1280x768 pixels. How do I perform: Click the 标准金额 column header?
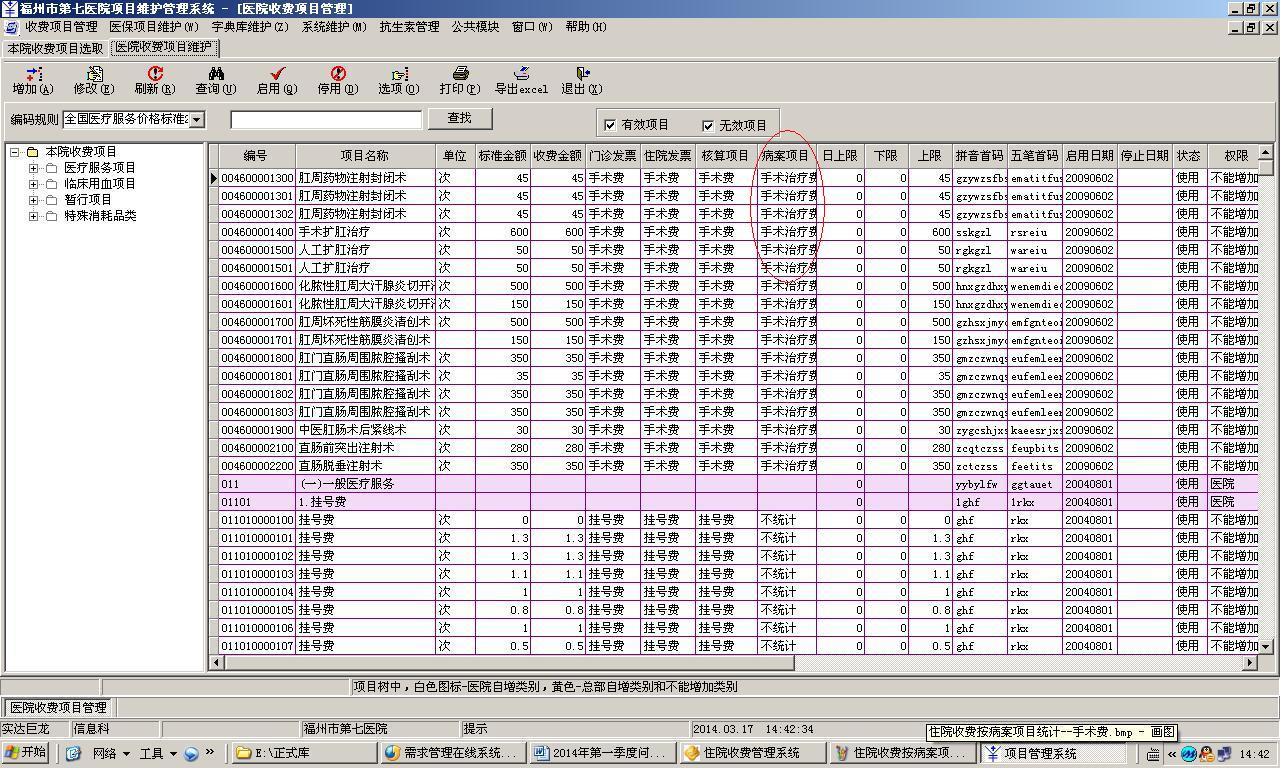[503, 156]
